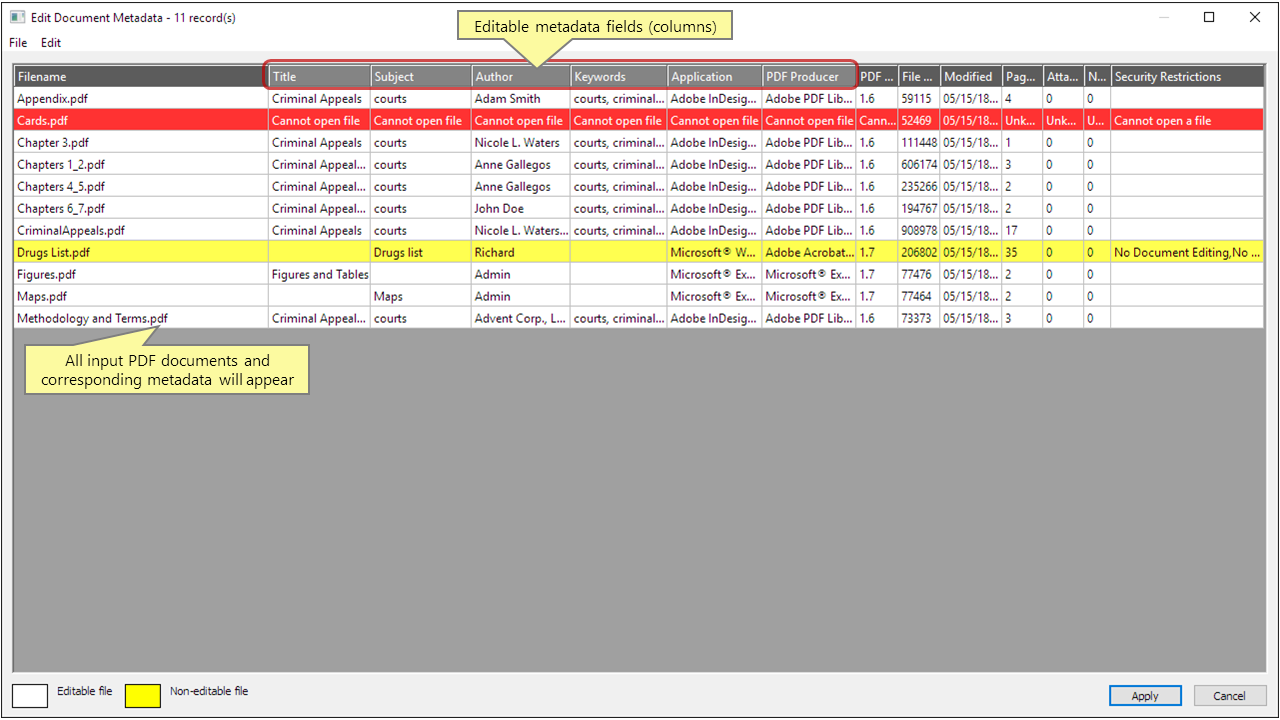The image size is (1280, 720).
Task: Click the Subject column header
Action: coord(420,76)
